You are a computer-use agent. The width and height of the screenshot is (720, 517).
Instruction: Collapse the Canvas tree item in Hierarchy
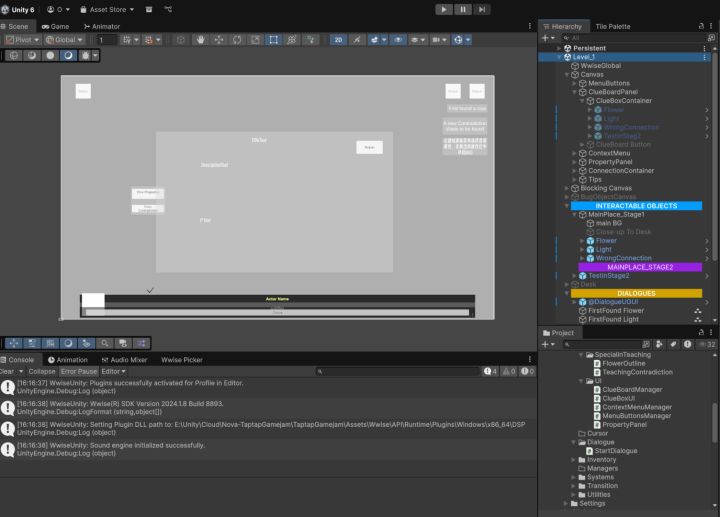(567, 74)
